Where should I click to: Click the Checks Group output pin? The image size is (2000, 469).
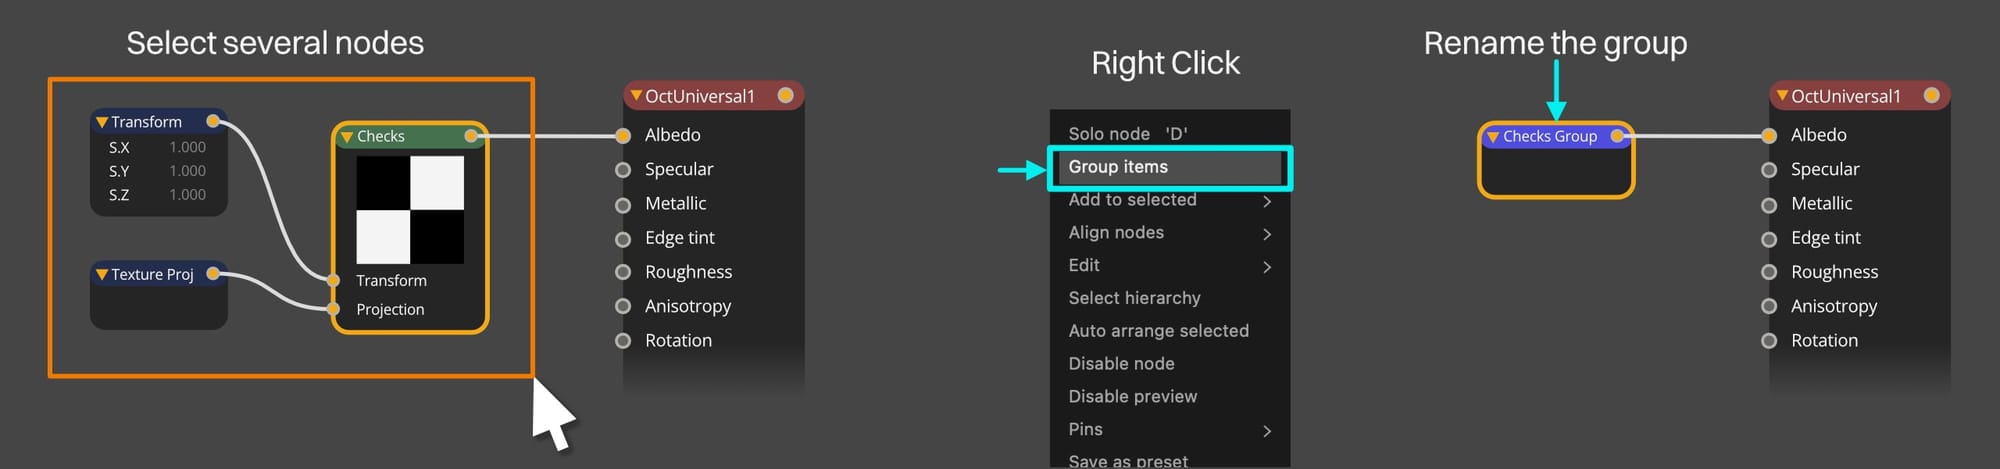click(x=1617, y=136)
